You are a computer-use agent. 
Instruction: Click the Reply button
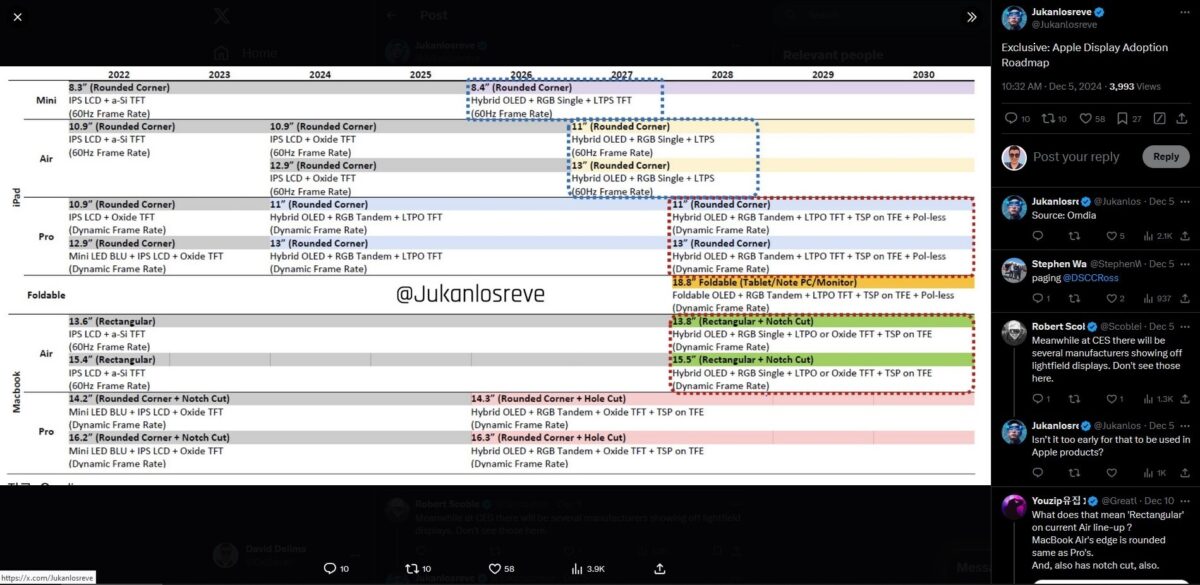pos(1166,156)
